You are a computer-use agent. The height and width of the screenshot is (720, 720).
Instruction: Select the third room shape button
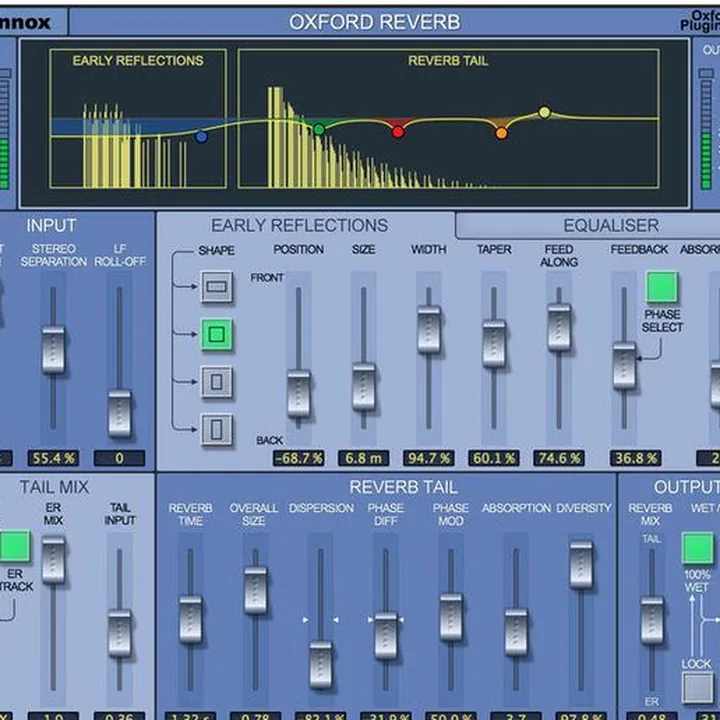click(x=217, y=382)
